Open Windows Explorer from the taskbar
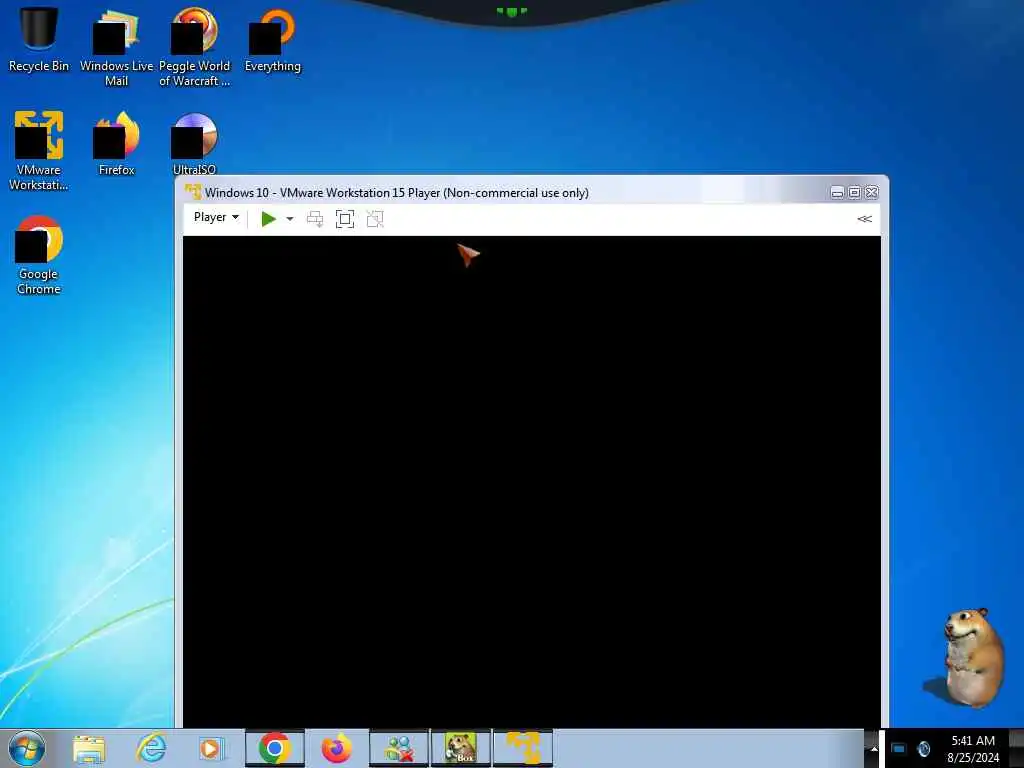The height and width of the screenshot is (768, 1024). point(89,748)
